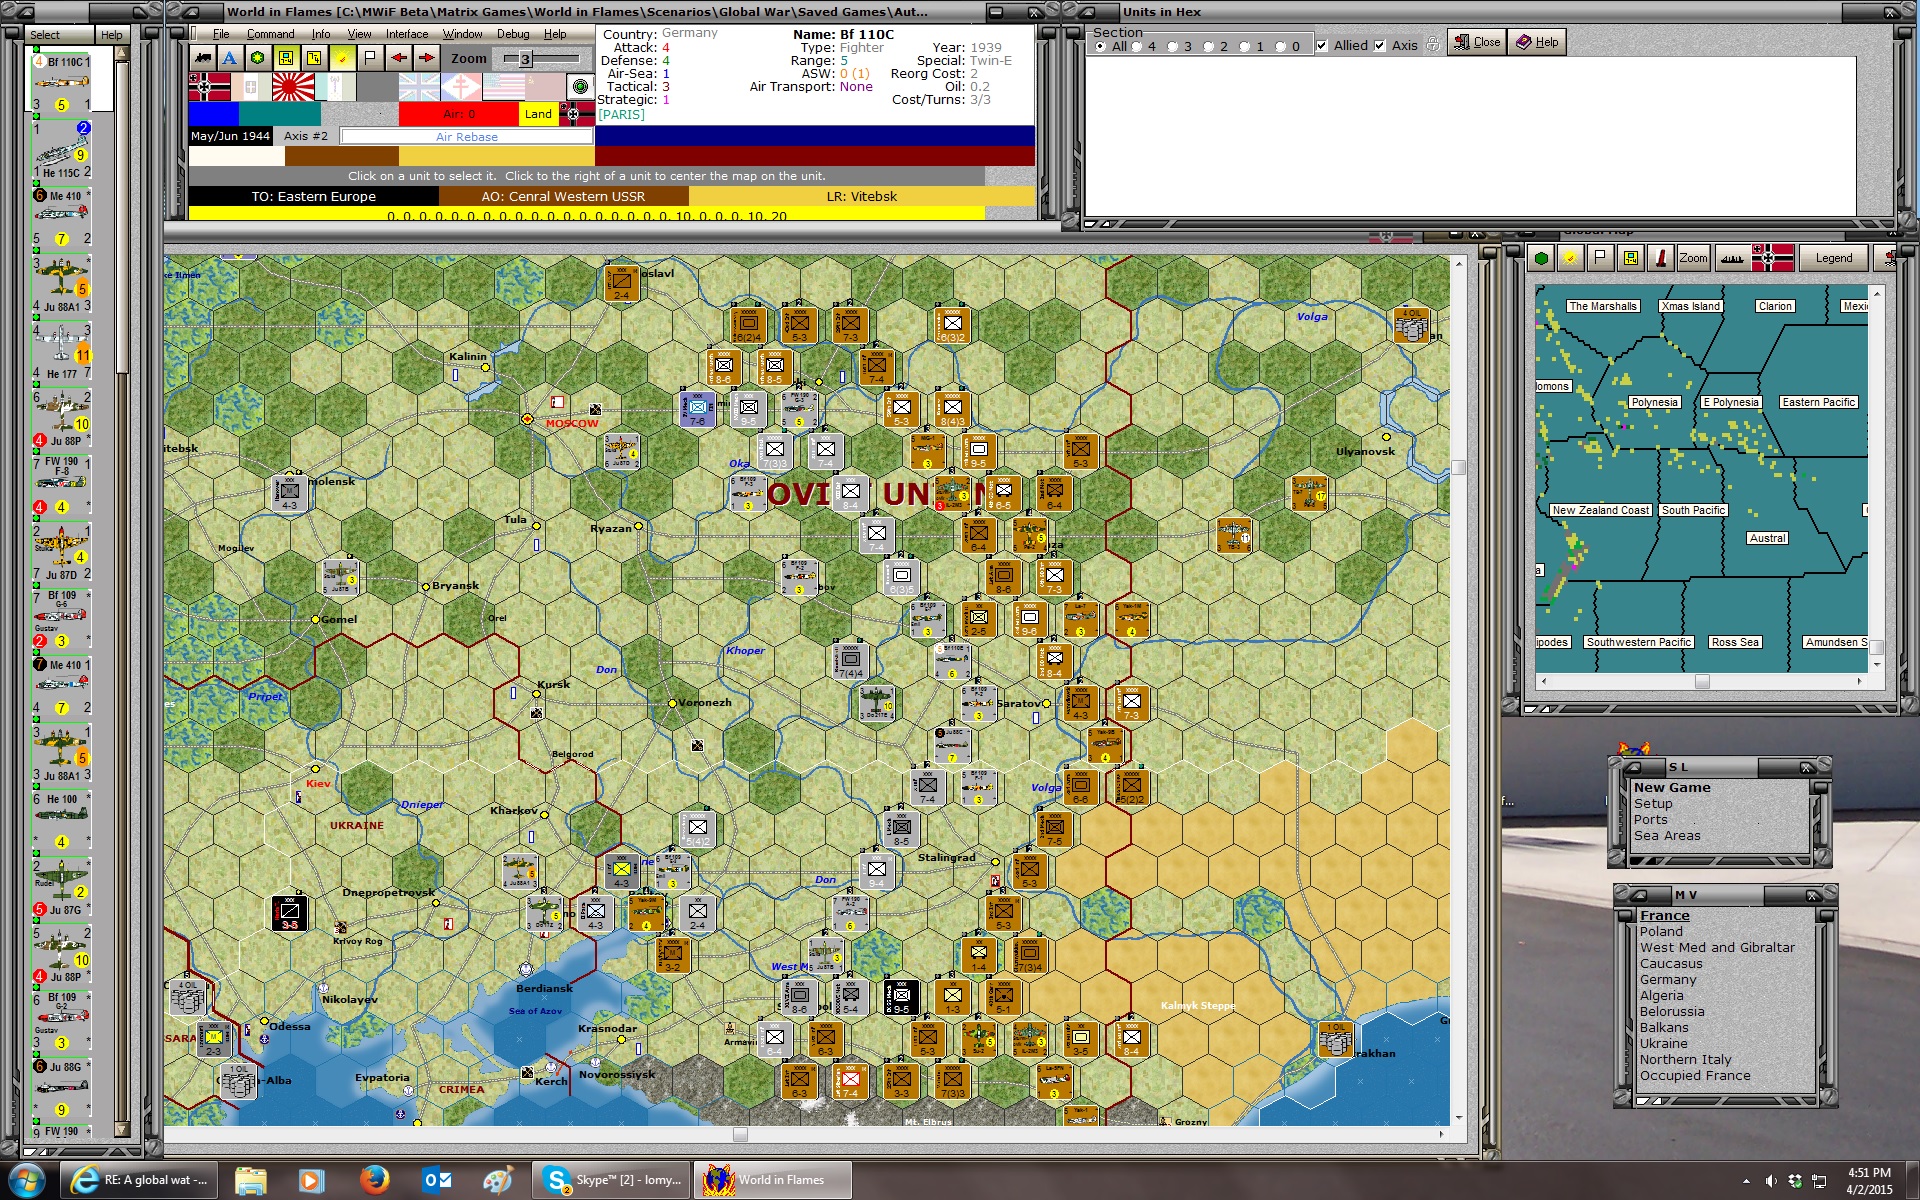Image resolution: width=1920 pixels, height=1200 pixels.
Task: Click the yellow sun weather toolbar icon
Action: click(x=342, y=58)
